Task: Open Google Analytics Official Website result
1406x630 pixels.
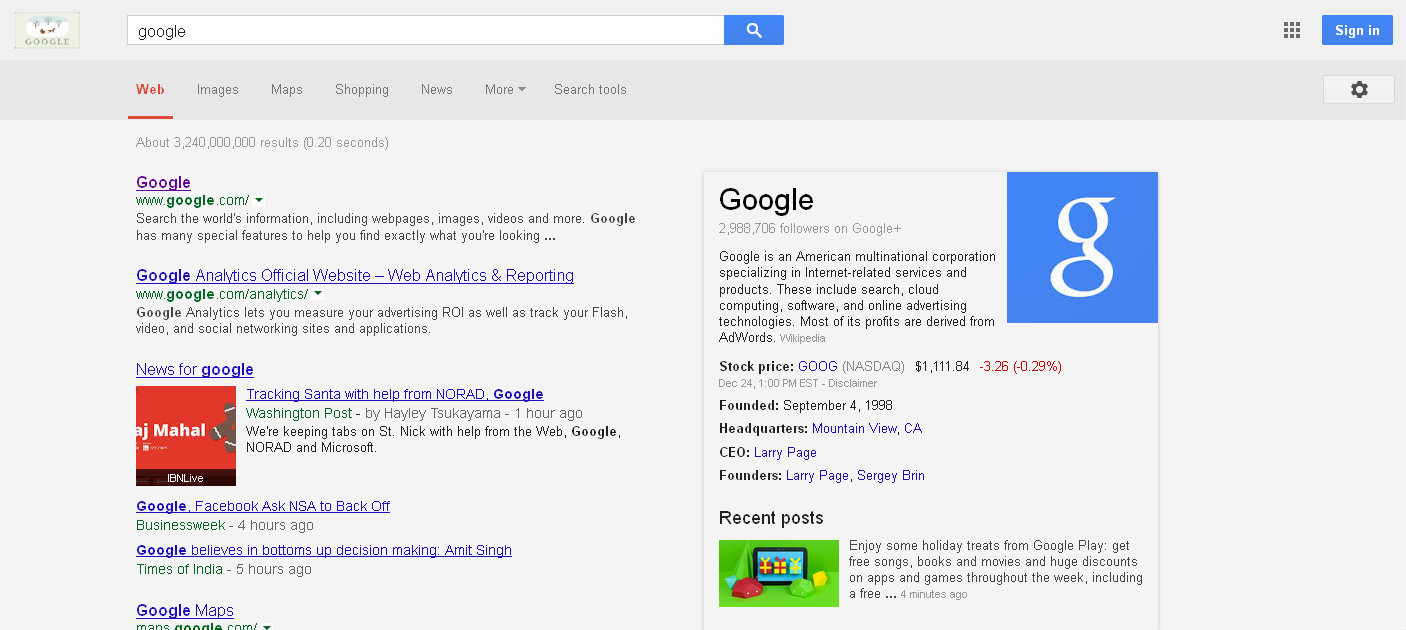Action: tap(355, 275)
